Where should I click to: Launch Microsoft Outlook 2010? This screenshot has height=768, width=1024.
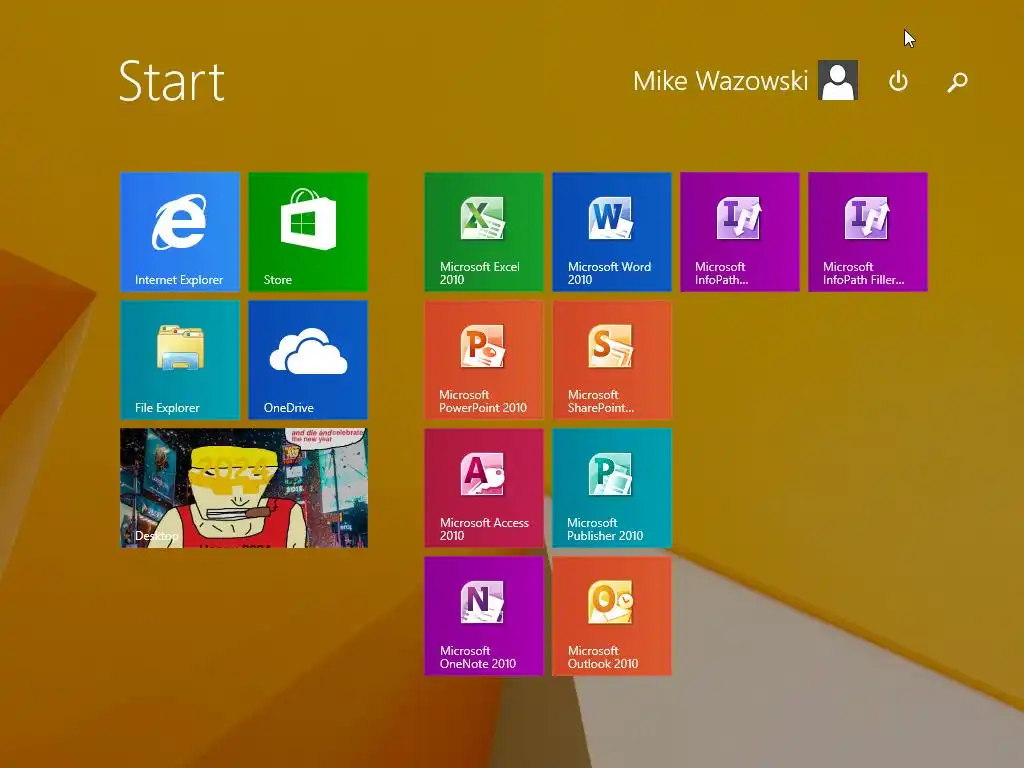coord(612,616)
